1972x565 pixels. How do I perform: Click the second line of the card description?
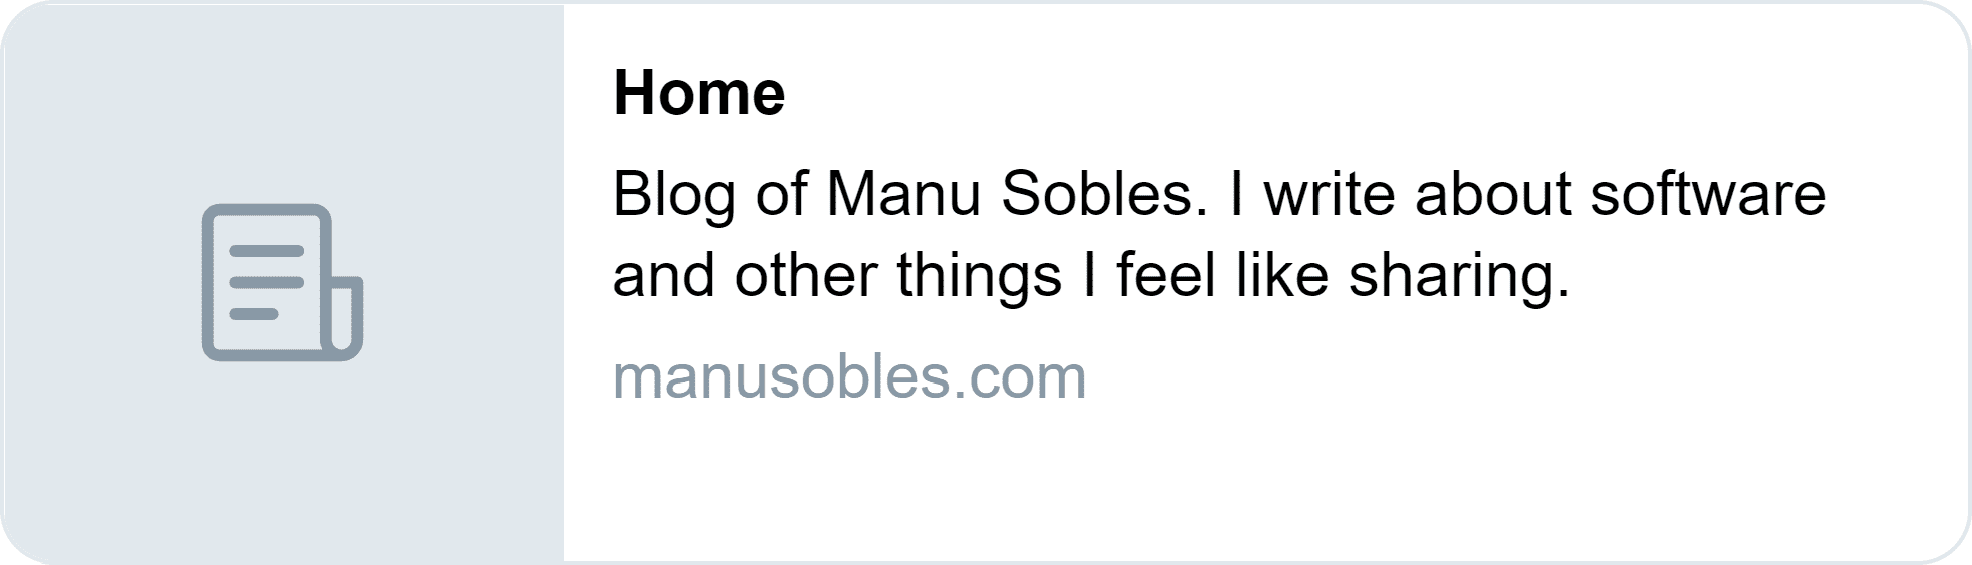[1091, 275]
